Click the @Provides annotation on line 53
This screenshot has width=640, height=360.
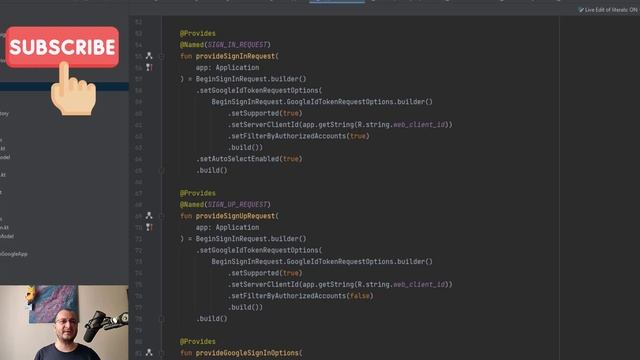[198, 33]
